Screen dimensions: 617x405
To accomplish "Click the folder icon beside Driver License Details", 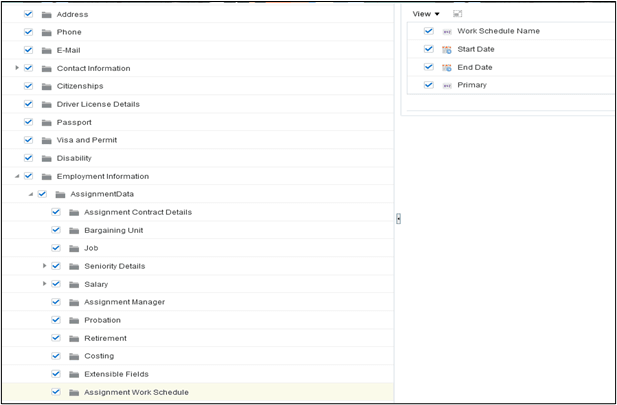I will click(47, 104).
